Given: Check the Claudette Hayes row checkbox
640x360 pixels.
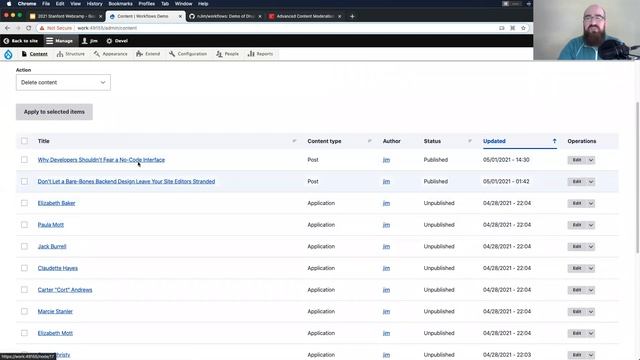Looking at the screenshot, I should (24, 268).
